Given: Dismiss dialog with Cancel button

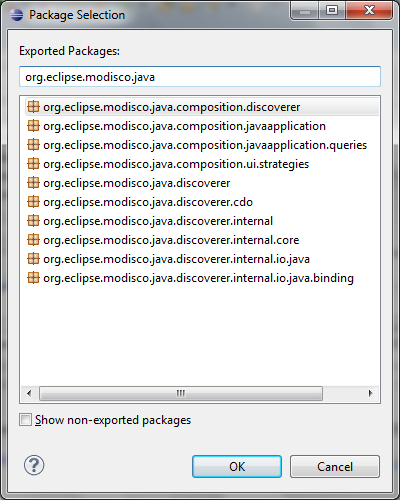Looking at the screenshot, I should (x=335, y=467).
